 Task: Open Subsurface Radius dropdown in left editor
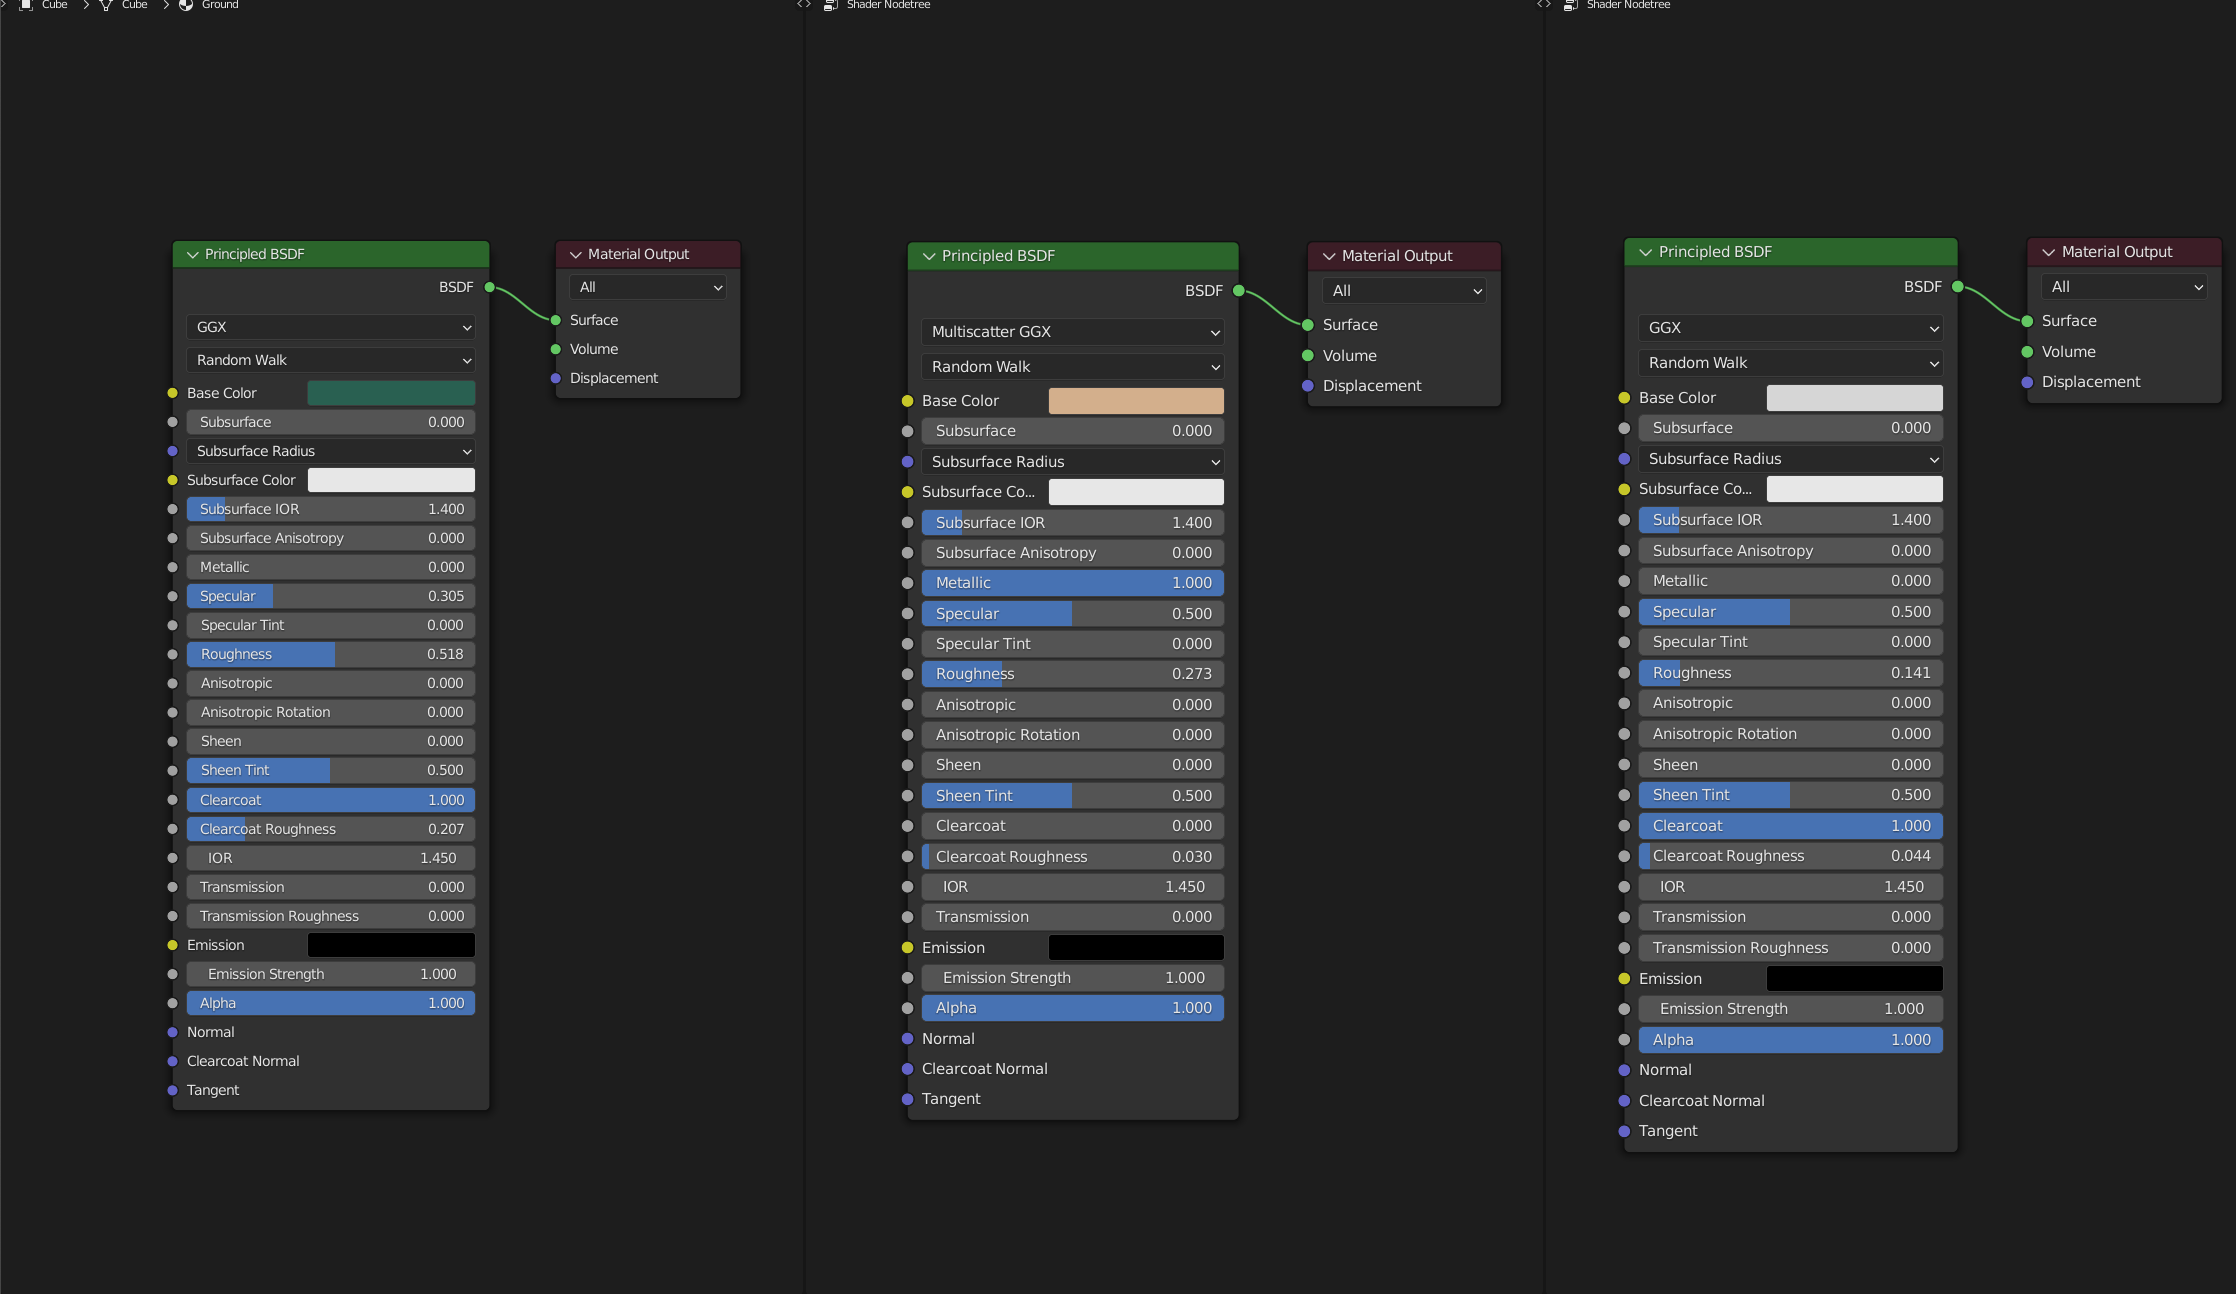tap(330, 451)
